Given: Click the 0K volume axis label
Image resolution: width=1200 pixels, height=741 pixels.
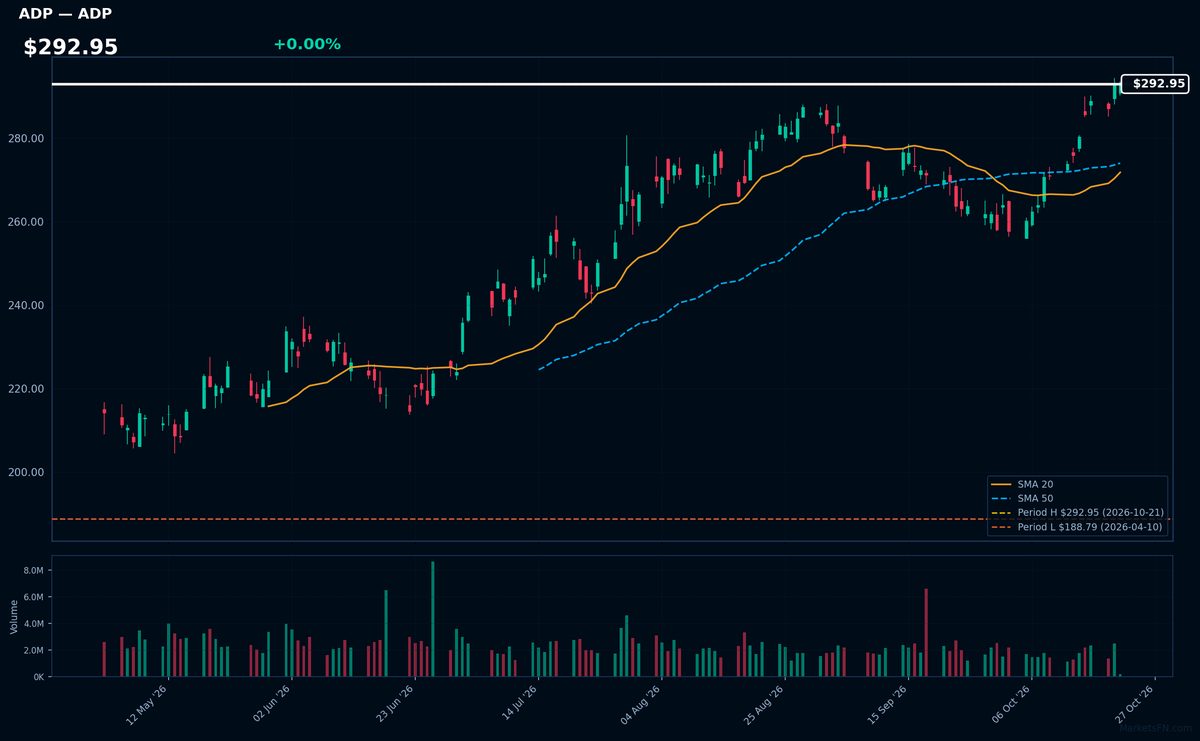Looking at the screenshot, I should (x=38, y=677).
